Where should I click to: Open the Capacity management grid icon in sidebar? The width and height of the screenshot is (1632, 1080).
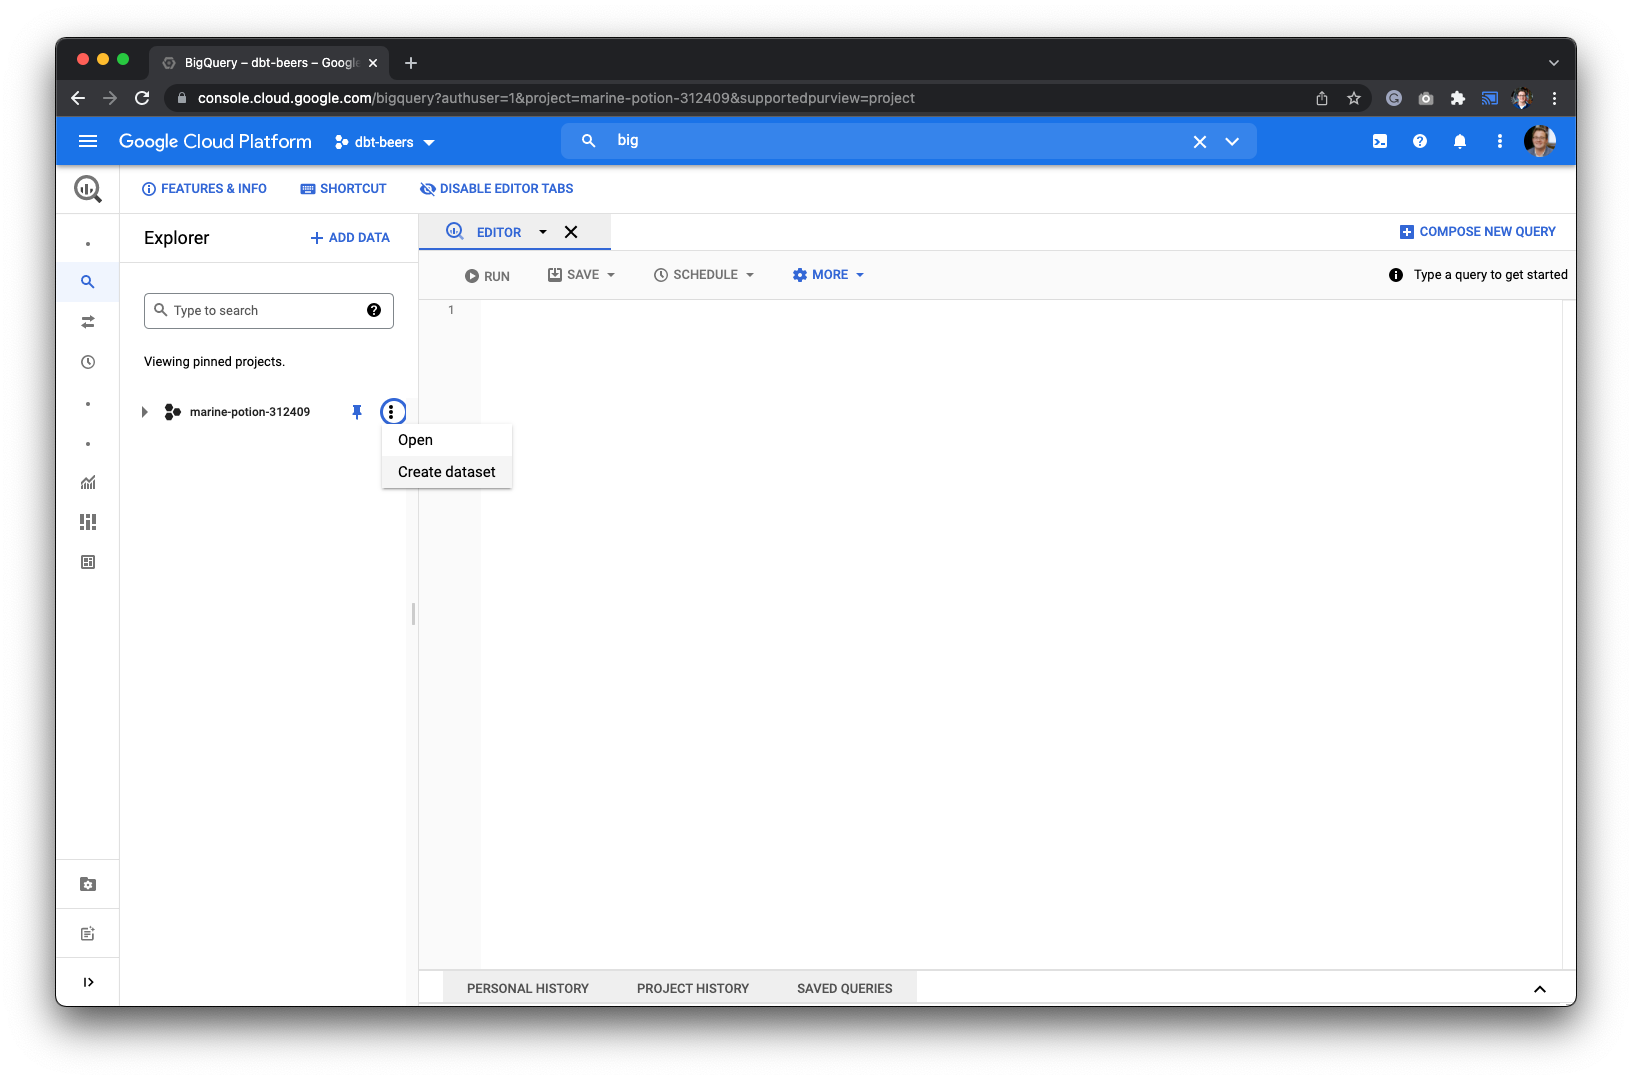pyautogui.click(x=88, y=522)
